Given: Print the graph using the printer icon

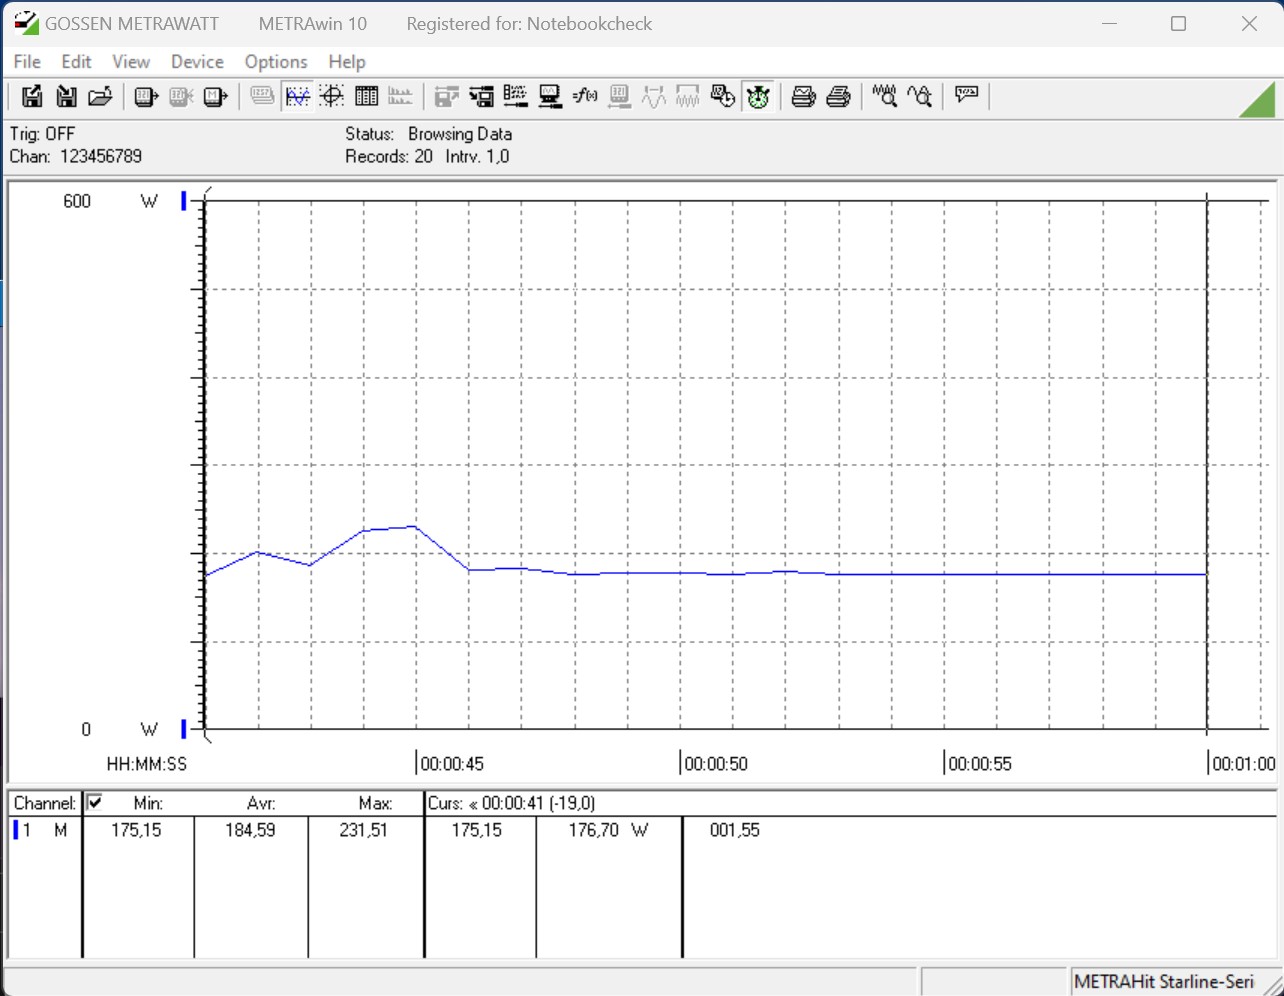Looking at the screenshot, I should 803,97.
